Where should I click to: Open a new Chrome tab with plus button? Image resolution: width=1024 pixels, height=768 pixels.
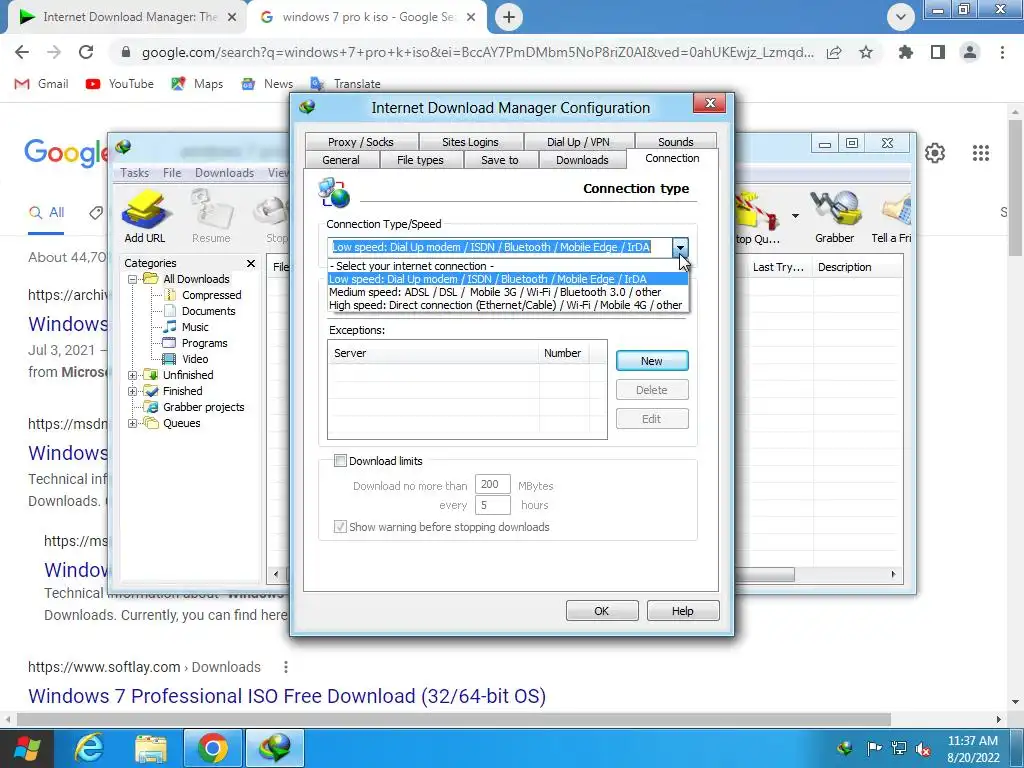click(509, 18)
